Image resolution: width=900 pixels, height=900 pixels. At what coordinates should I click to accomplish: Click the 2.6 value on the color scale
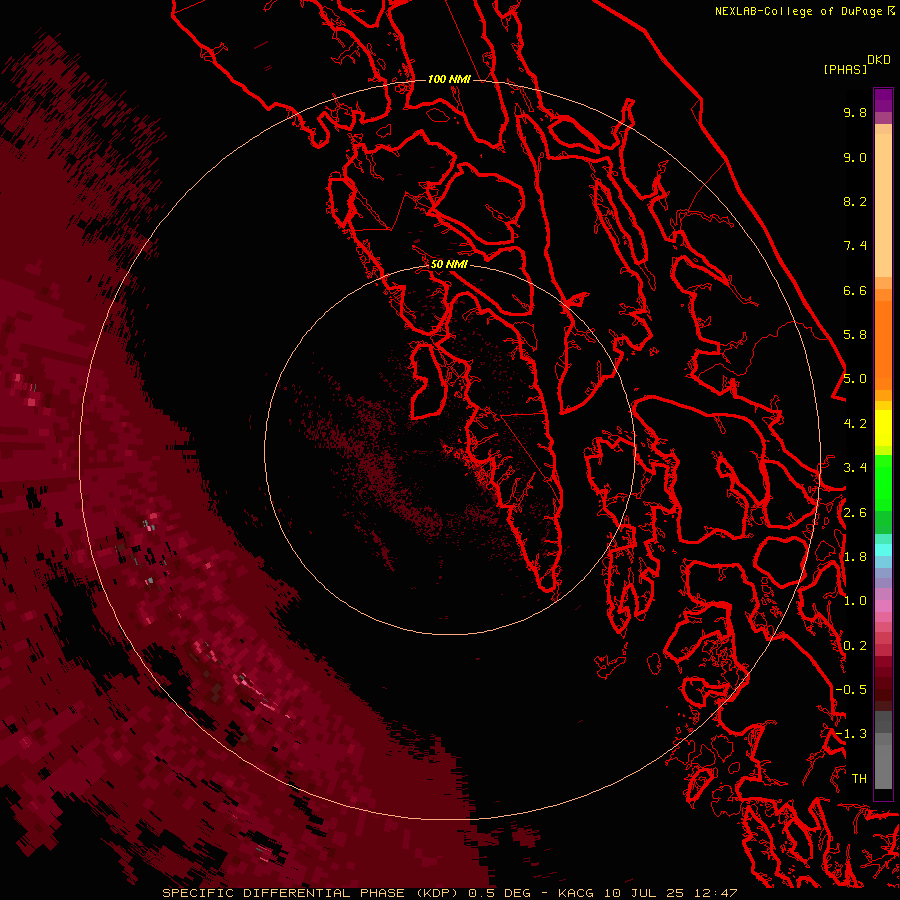click(x=855, y=513)
